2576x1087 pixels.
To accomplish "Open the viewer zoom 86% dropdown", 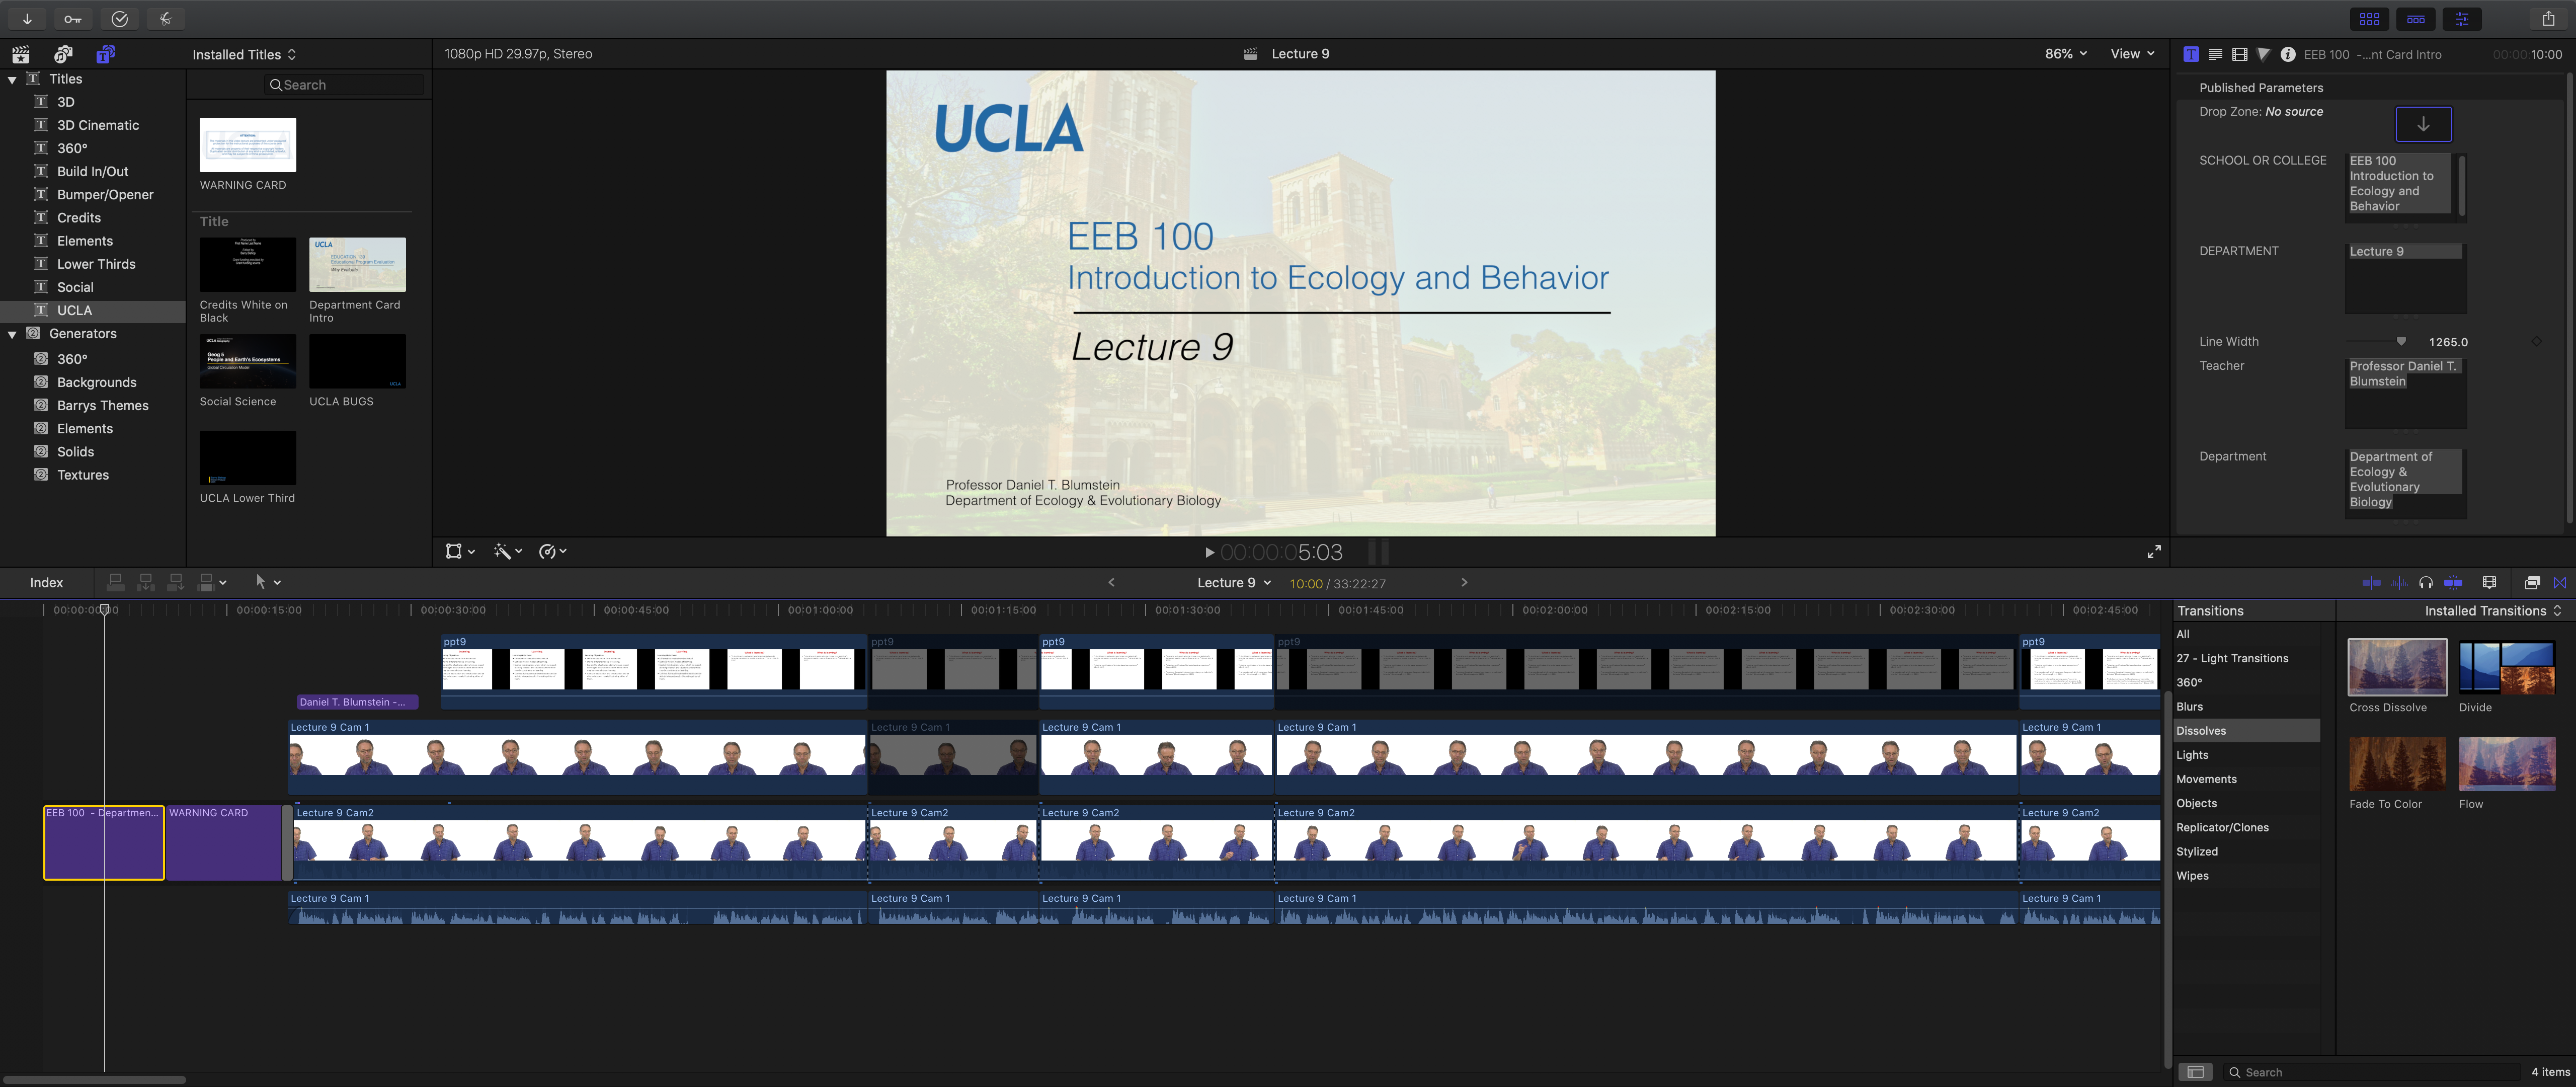I will click(x=2065, y=54).
